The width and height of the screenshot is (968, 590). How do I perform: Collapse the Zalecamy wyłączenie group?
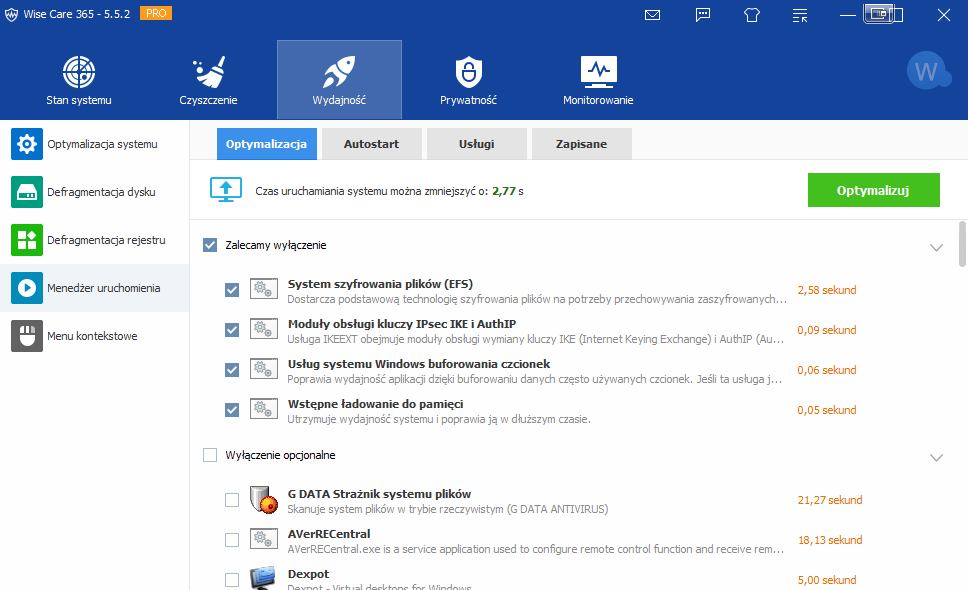pos(936,247)
